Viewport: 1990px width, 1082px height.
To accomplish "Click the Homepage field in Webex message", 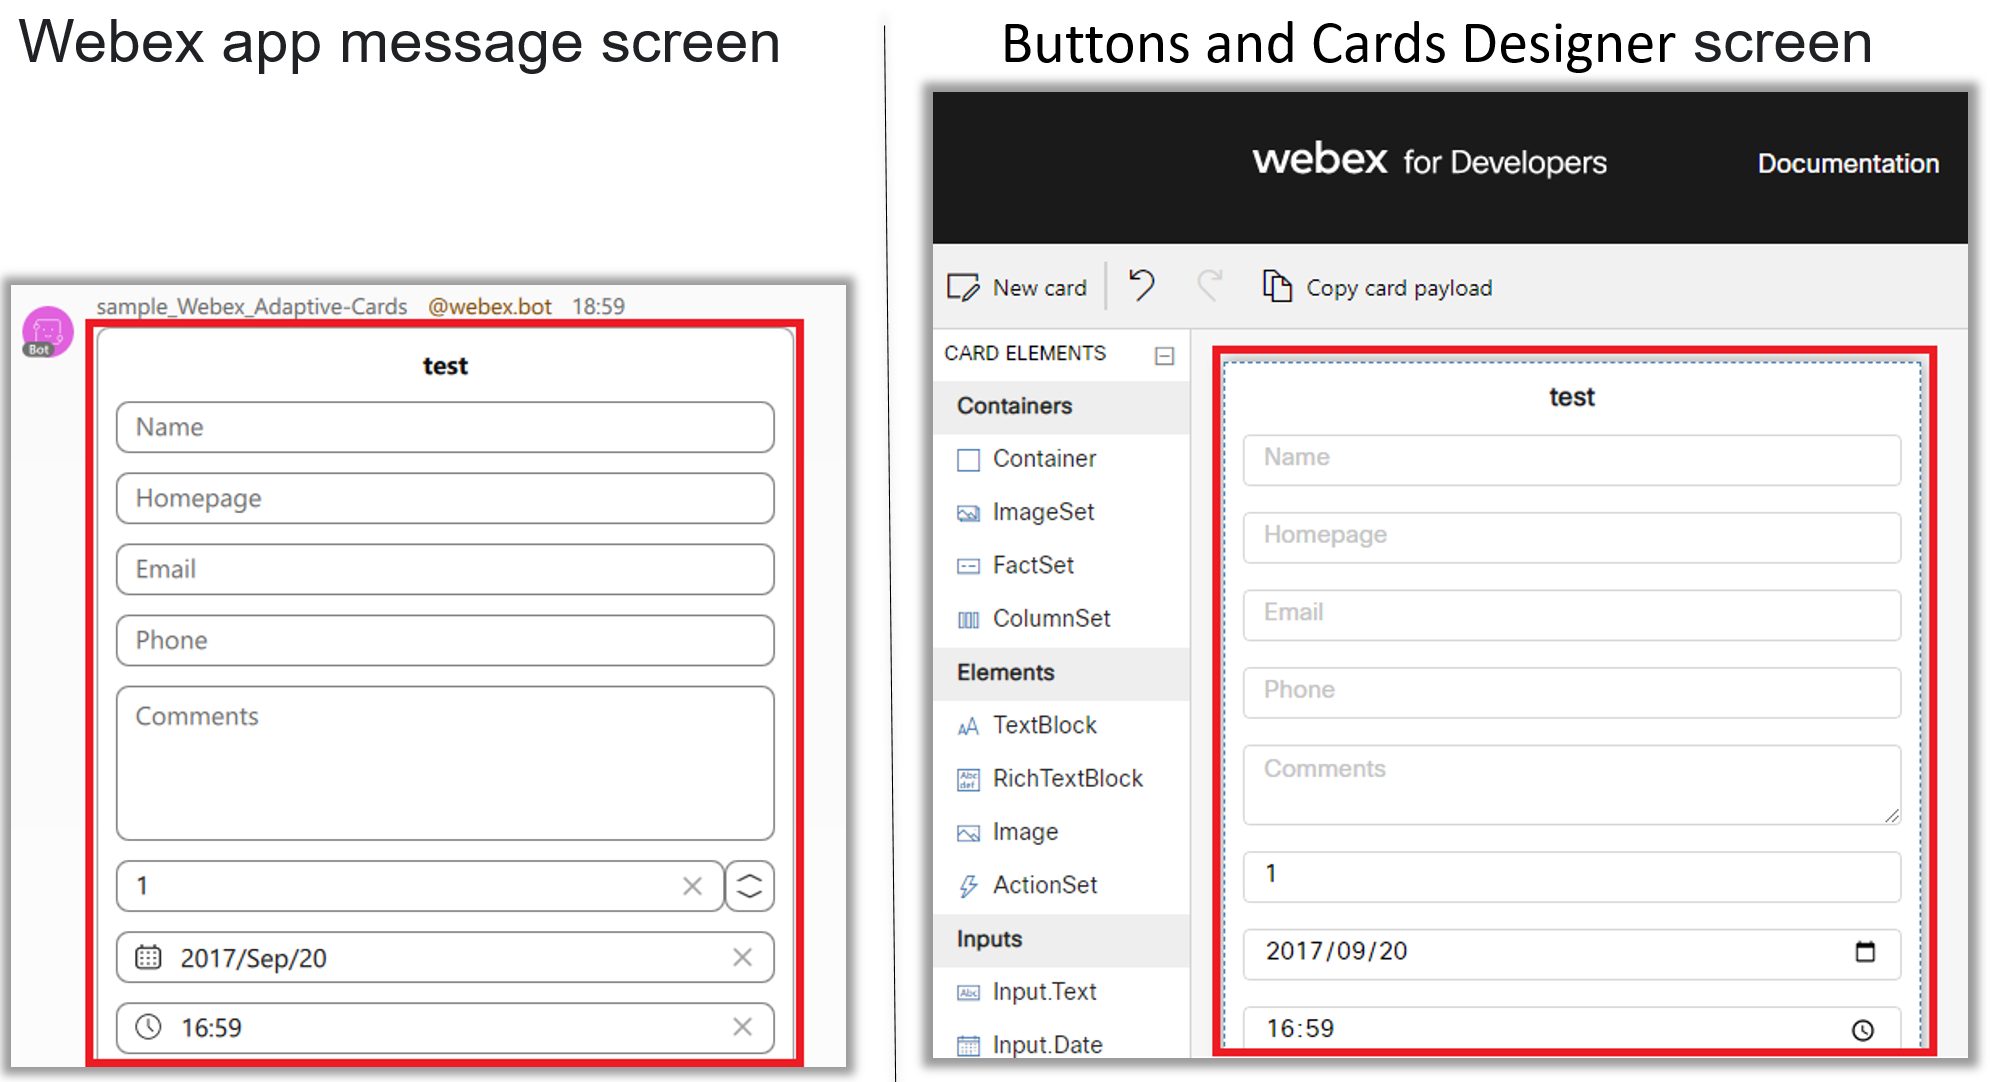I will point(445,498).
